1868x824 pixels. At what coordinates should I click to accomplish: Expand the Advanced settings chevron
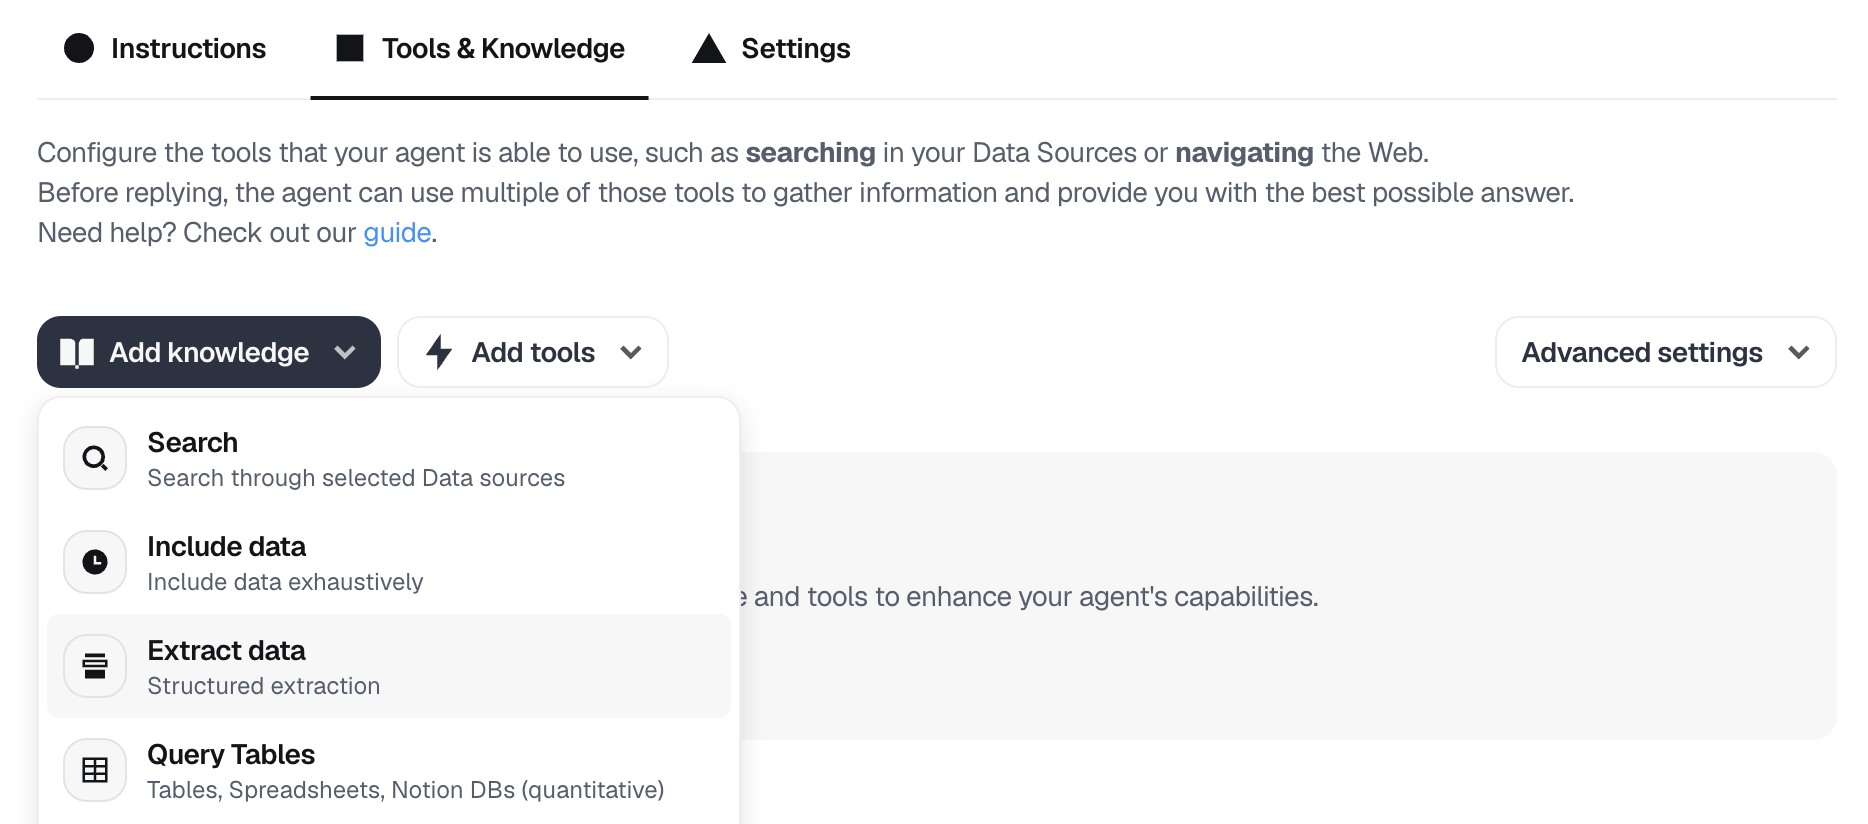click(x=1799, y=352)
